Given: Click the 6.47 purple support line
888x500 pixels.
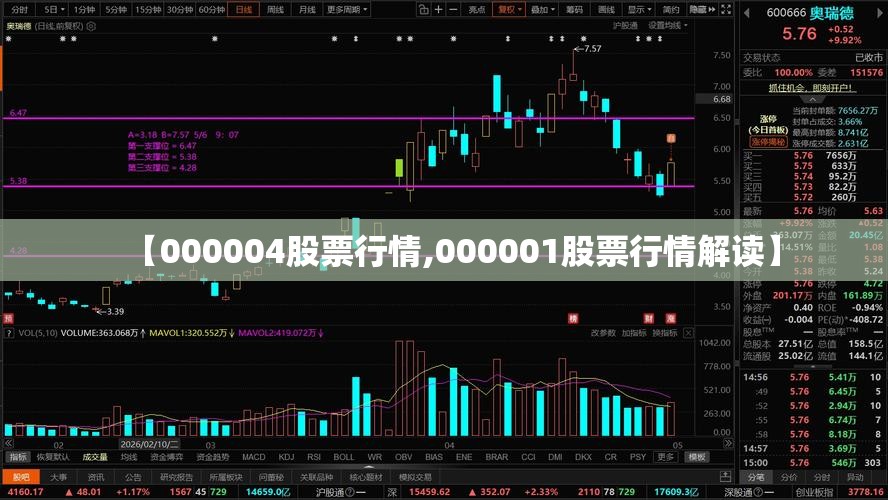Looking at the screenshot, I should [x=348, y=118].
